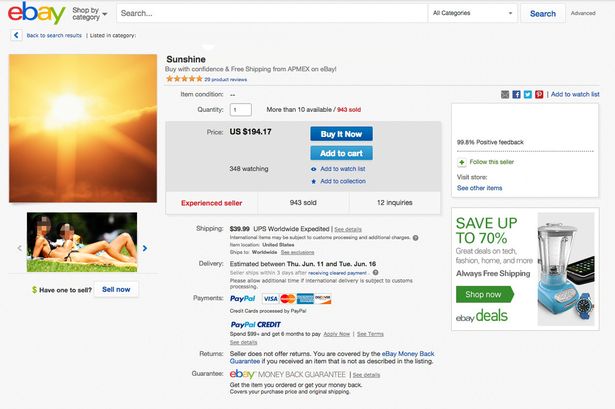Share listing via email icon
The image size is (615, 409).
[505, 94]
